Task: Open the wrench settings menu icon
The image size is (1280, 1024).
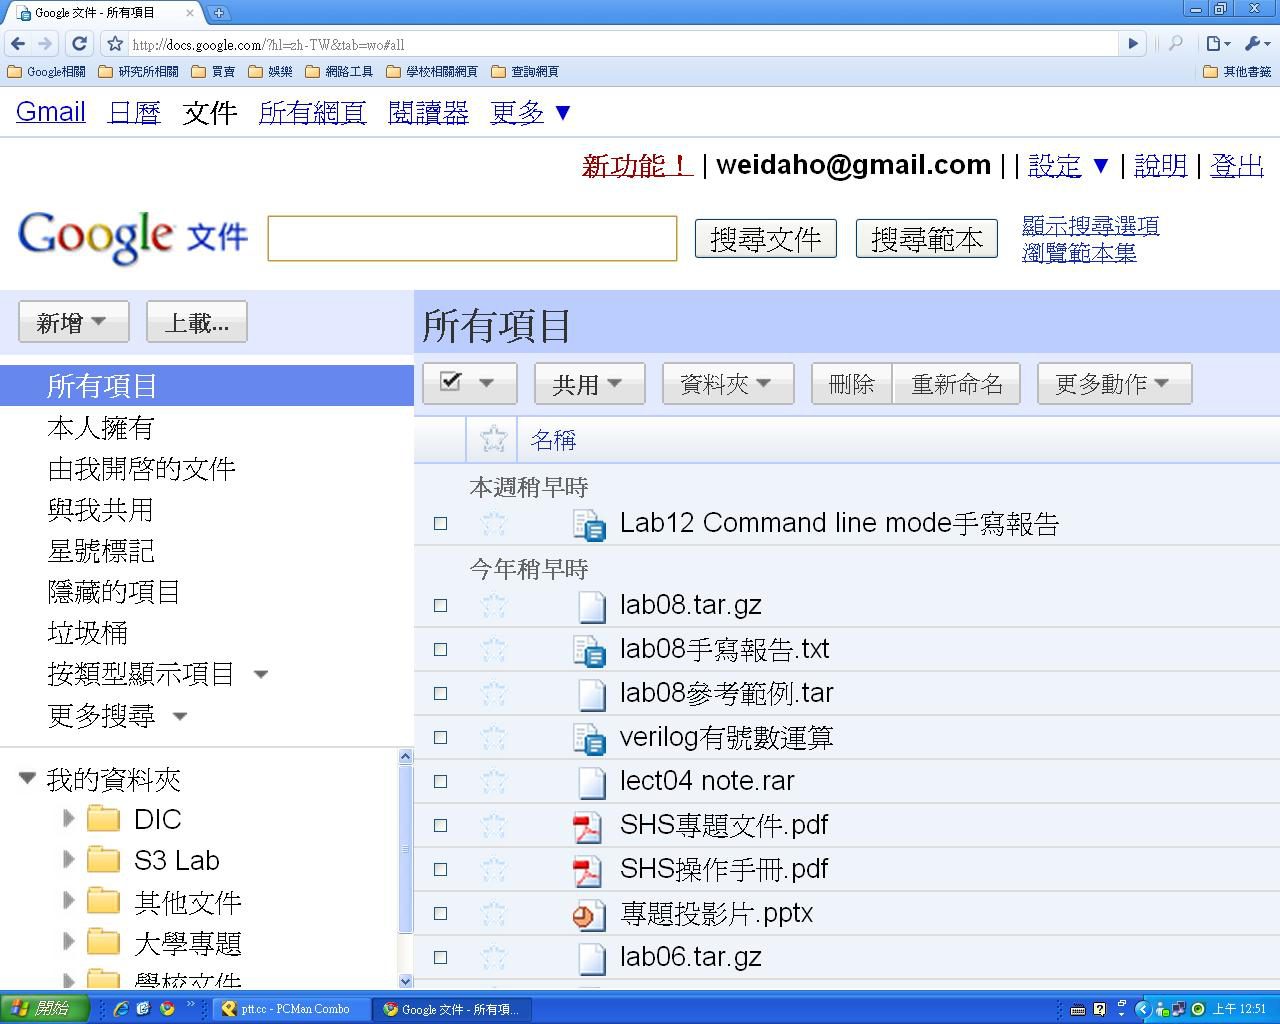Action: click(x=1257, y=44)
